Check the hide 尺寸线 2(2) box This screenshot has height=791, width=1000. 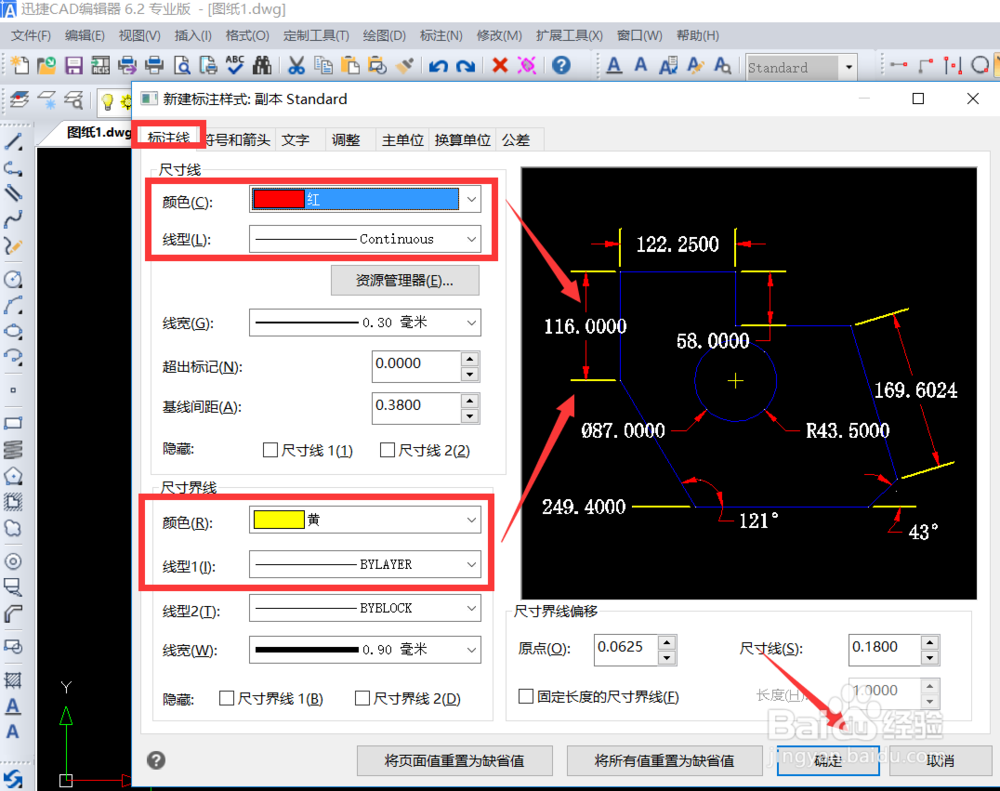click(x=387, y=450)
